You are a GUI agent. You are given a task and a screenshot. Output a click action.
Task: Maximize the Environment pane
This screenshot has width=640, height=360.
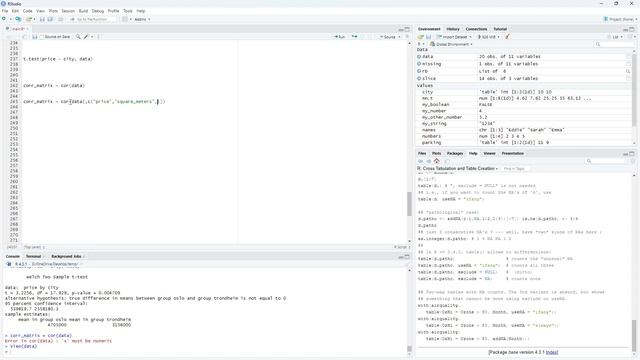tap(632, 29)
